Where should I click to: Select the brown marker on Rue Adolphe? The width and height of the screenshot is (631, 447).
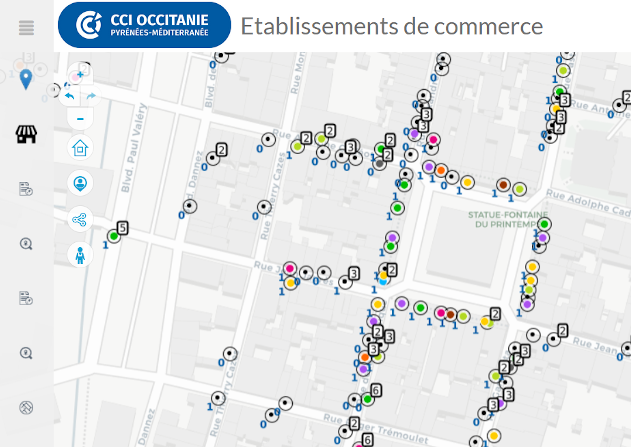(x=503, y=185)
